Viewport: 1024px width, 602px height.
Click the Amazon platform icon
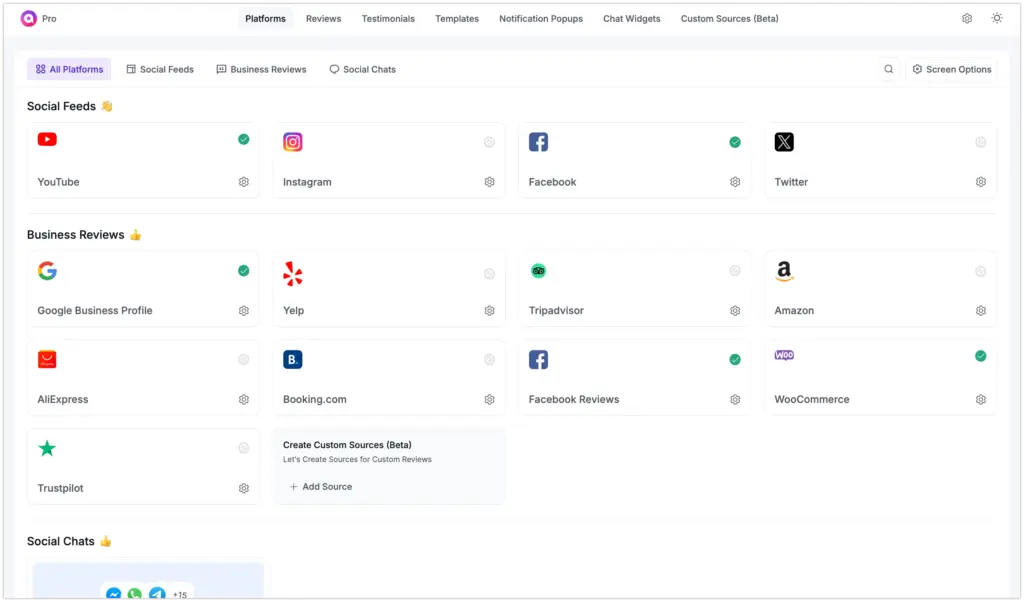click(784, 270)
